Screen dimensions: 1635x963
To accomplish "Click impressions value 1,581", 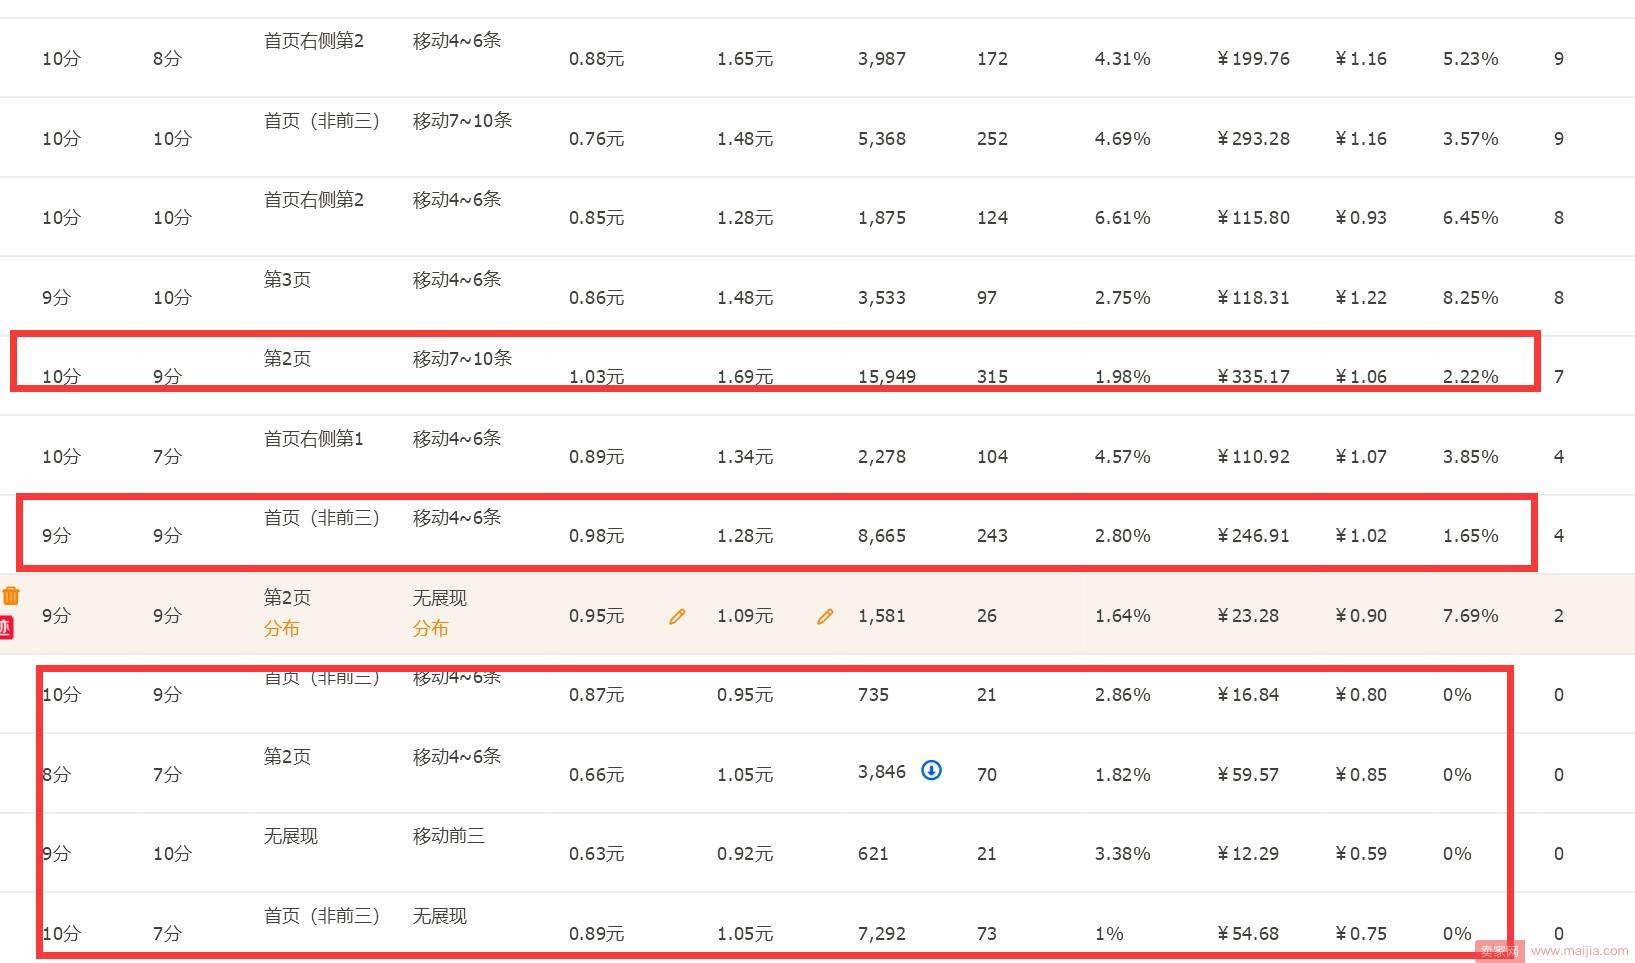I will pyautogui.click(x=881, y=615).
